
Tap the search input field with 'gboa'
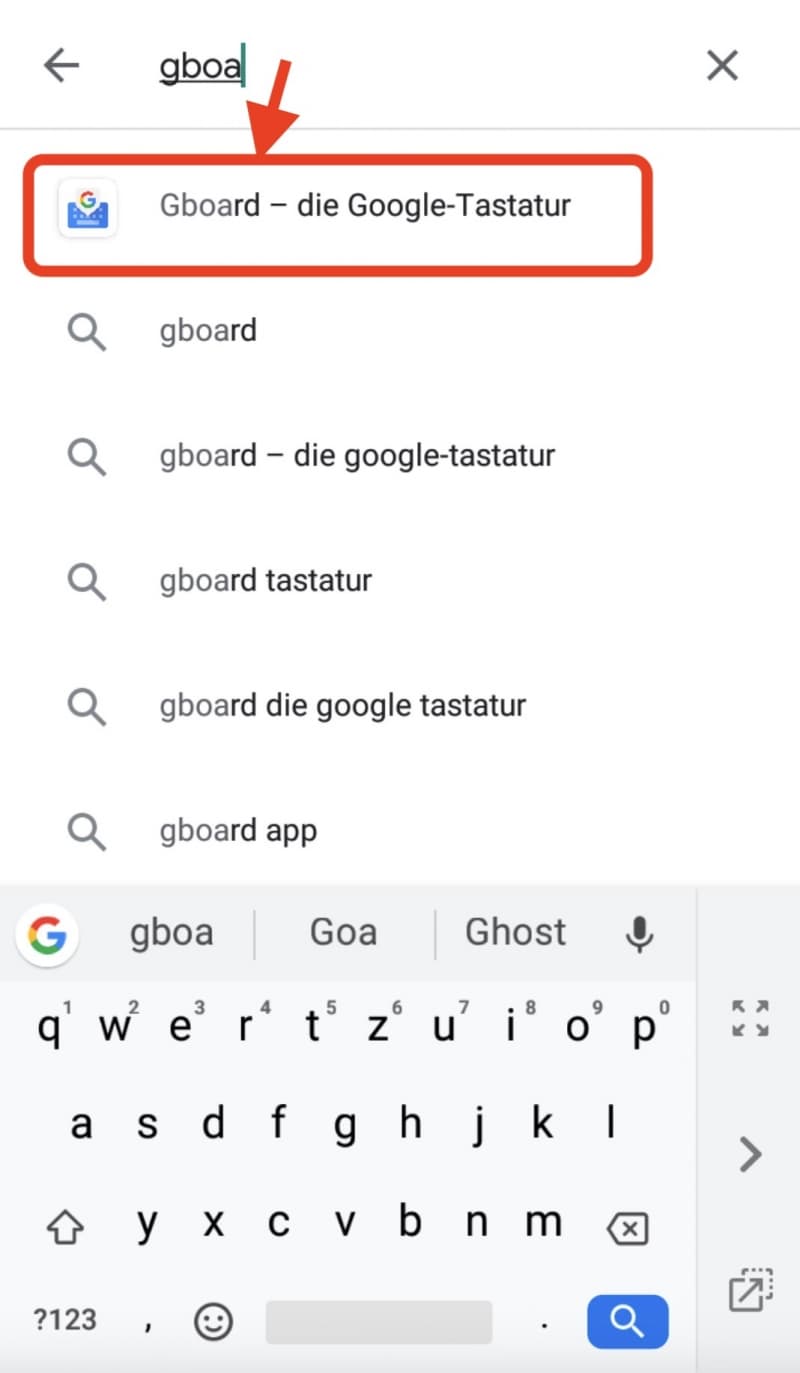[x=400, y=66]
